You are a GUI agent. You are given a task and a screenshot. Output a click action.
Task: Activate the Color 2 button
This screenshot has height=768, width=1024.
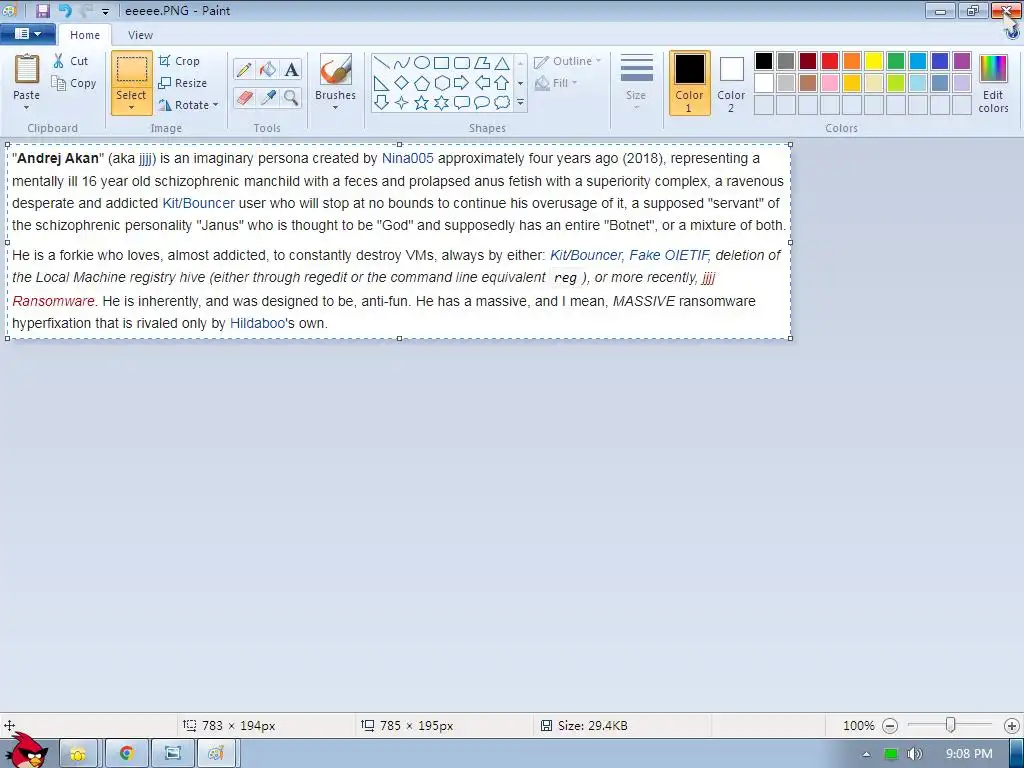click(x=731, y=83)
